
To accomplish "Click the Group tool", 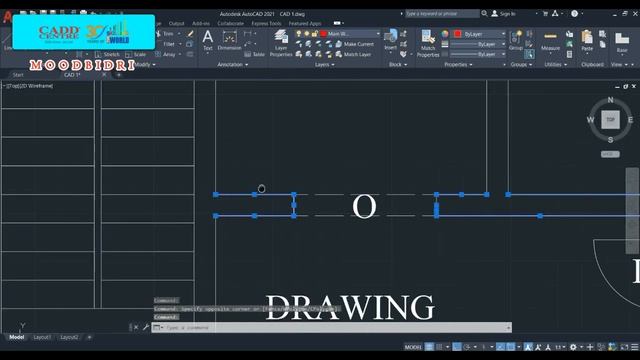I will (516, 40).
